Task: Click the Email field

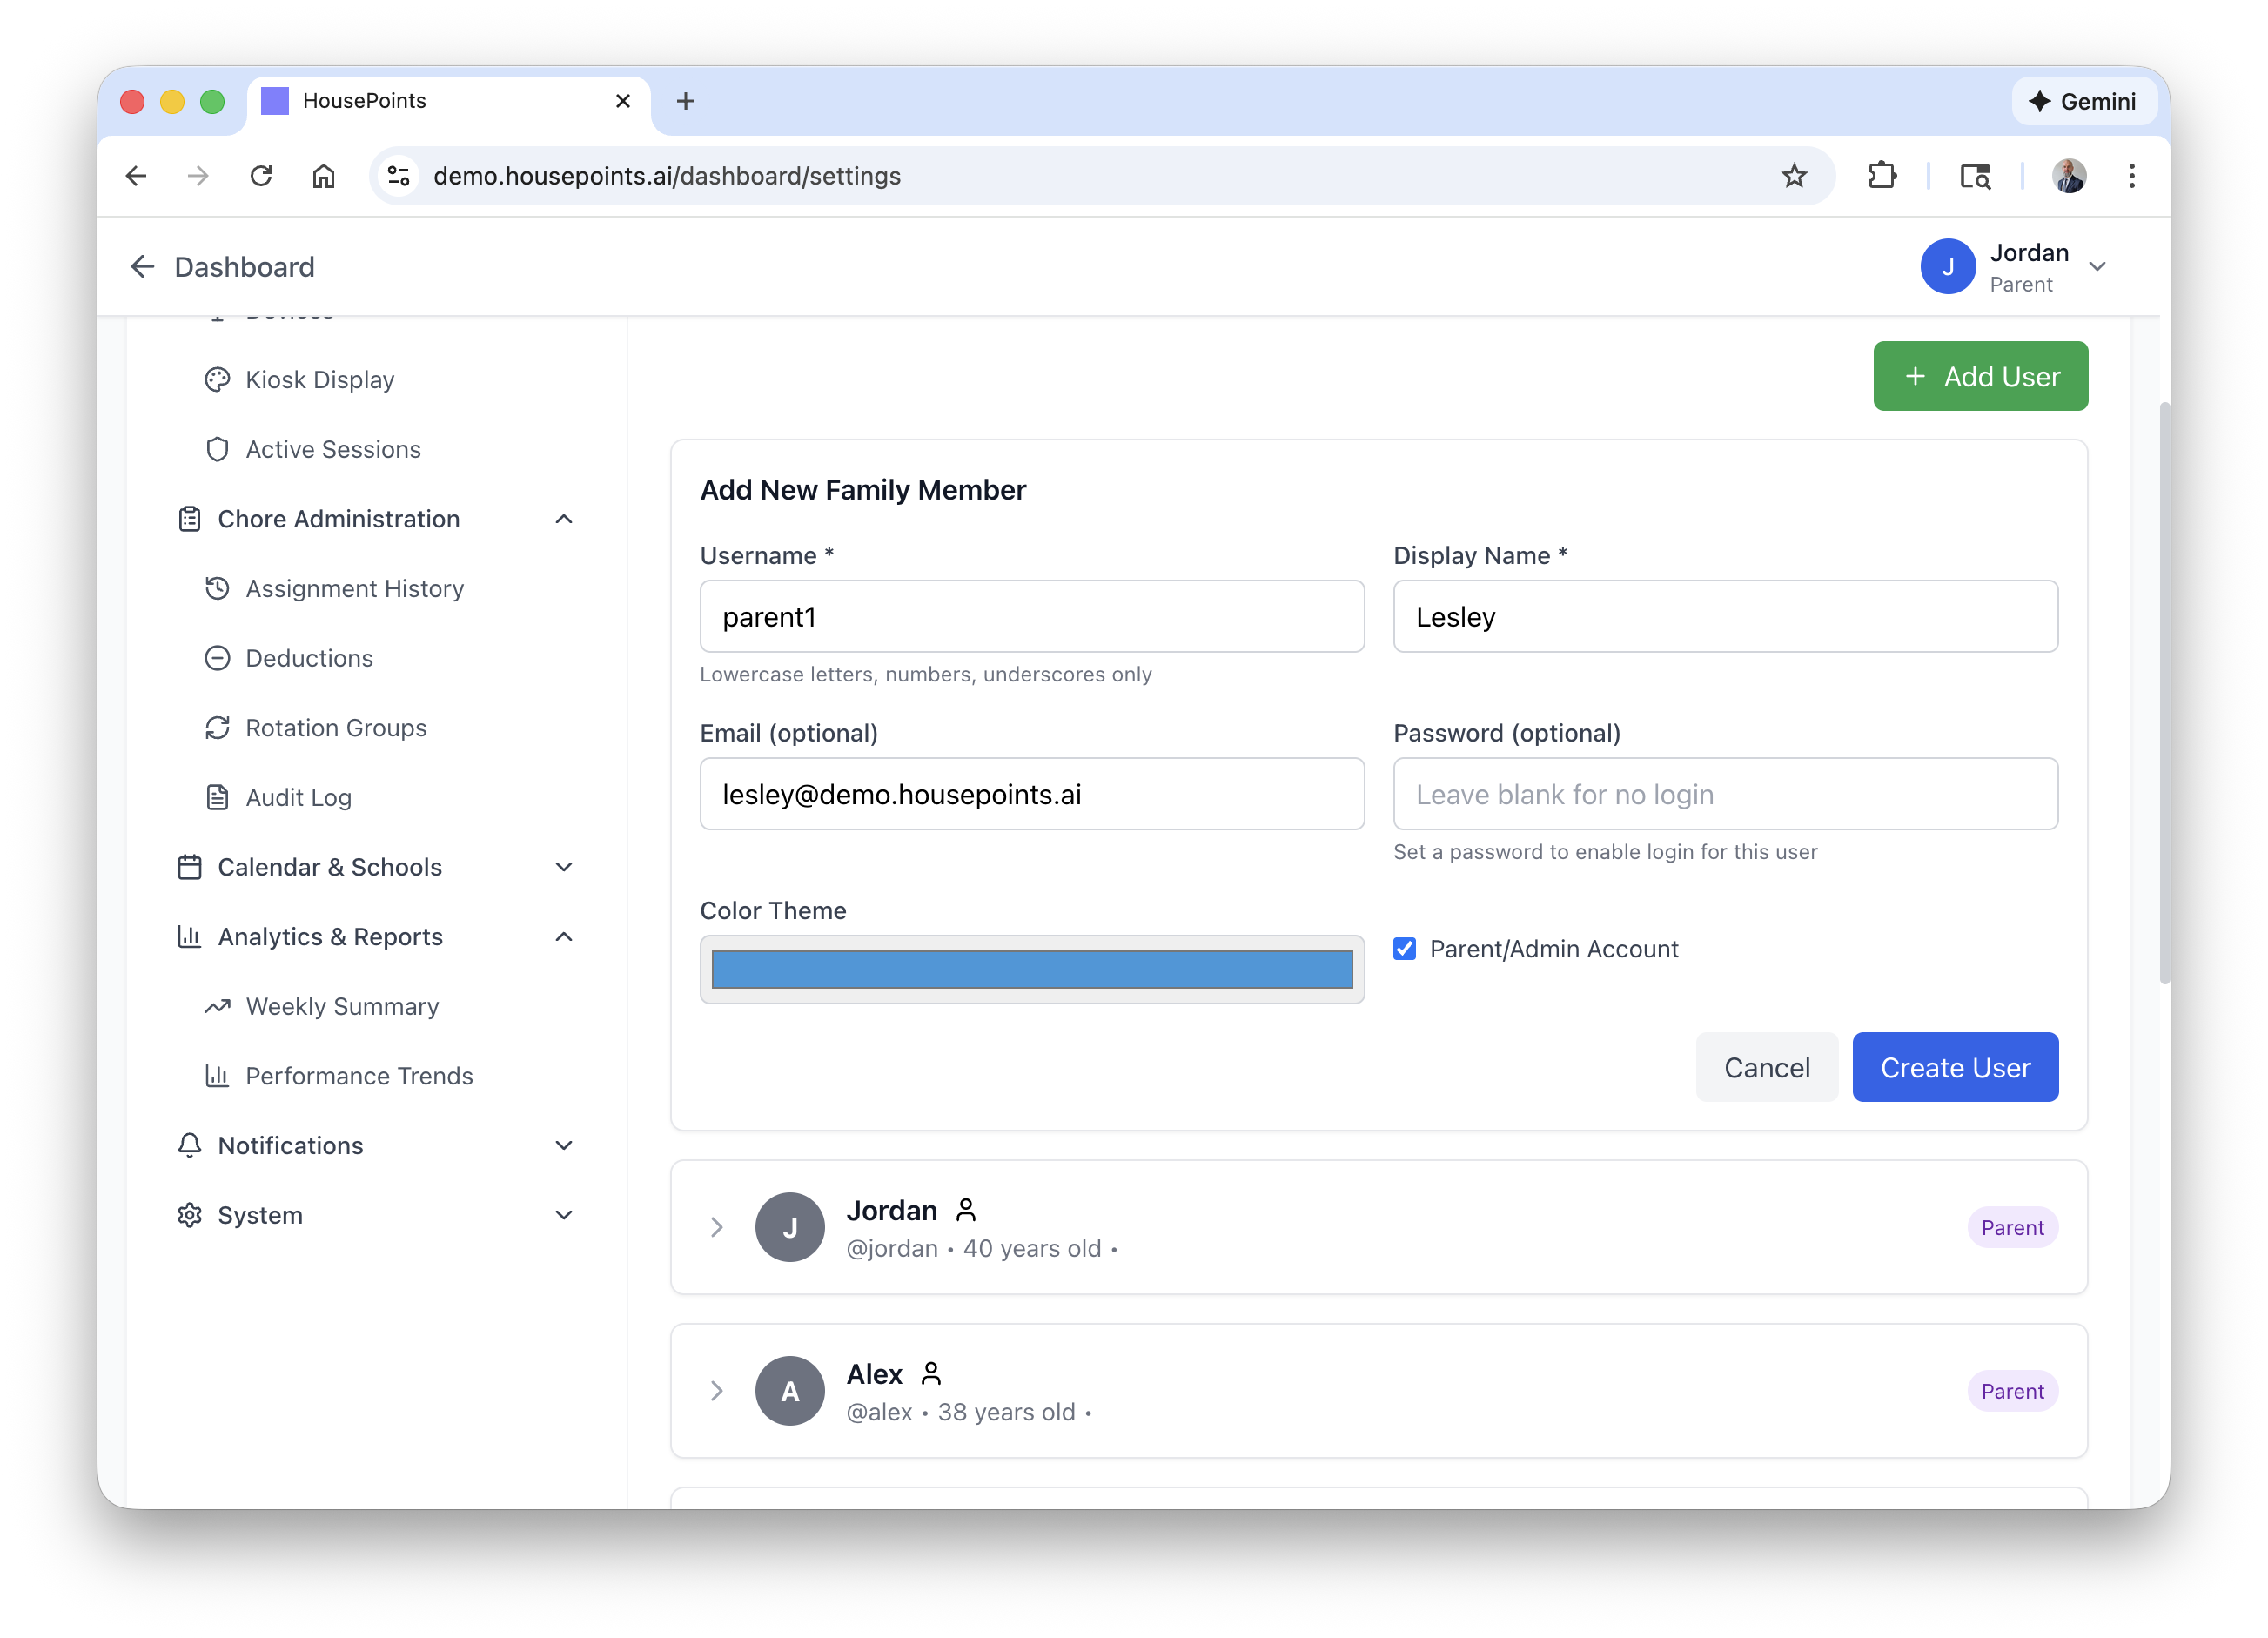Action: click(x=1032, y=794)
